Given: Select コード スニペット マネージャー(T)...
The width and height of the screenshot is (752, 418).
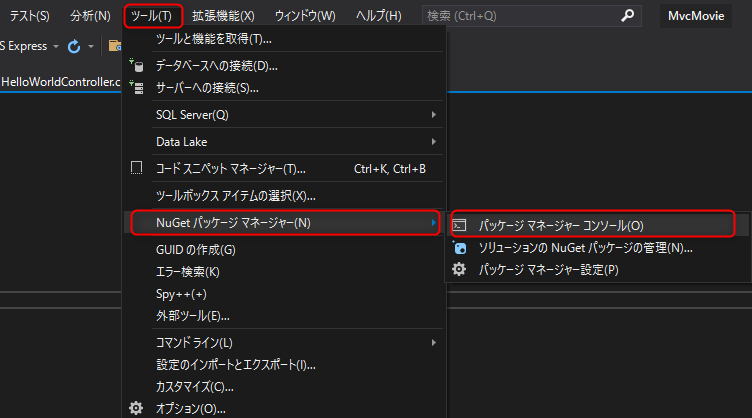Looking at the screenshot, I should (284, 168).
